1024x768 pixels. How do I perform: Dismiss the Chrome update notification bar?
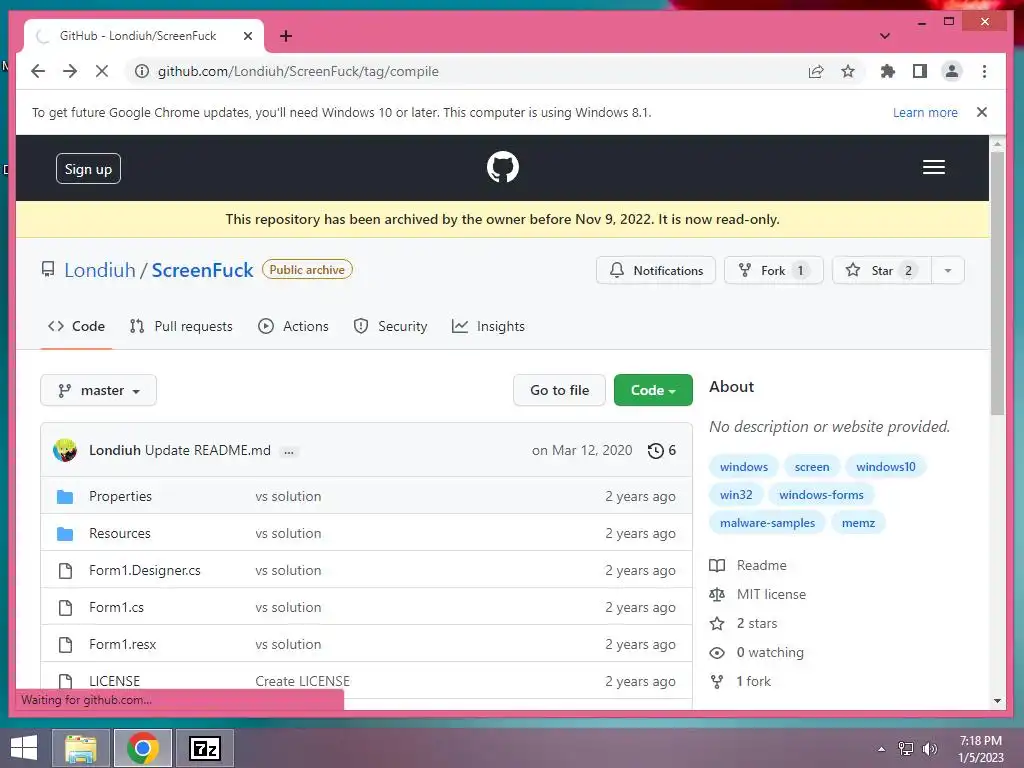982,112
